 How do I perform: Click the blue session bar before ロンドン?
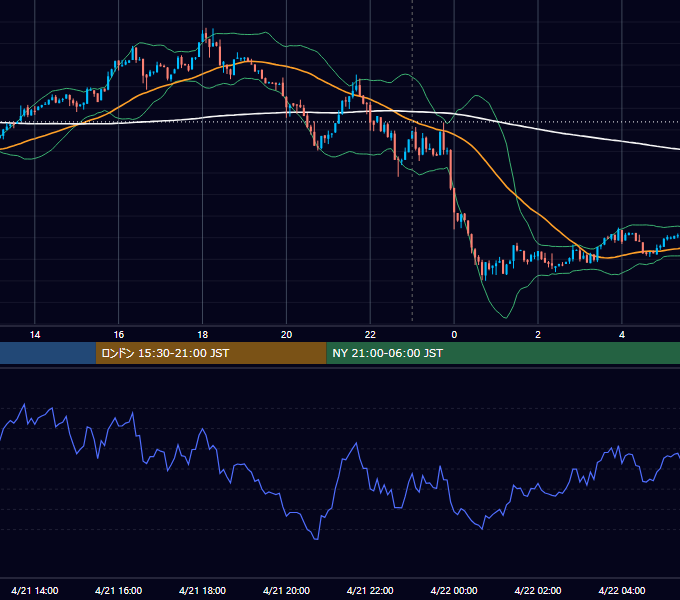pyautogui.click(x=48, y=353)
